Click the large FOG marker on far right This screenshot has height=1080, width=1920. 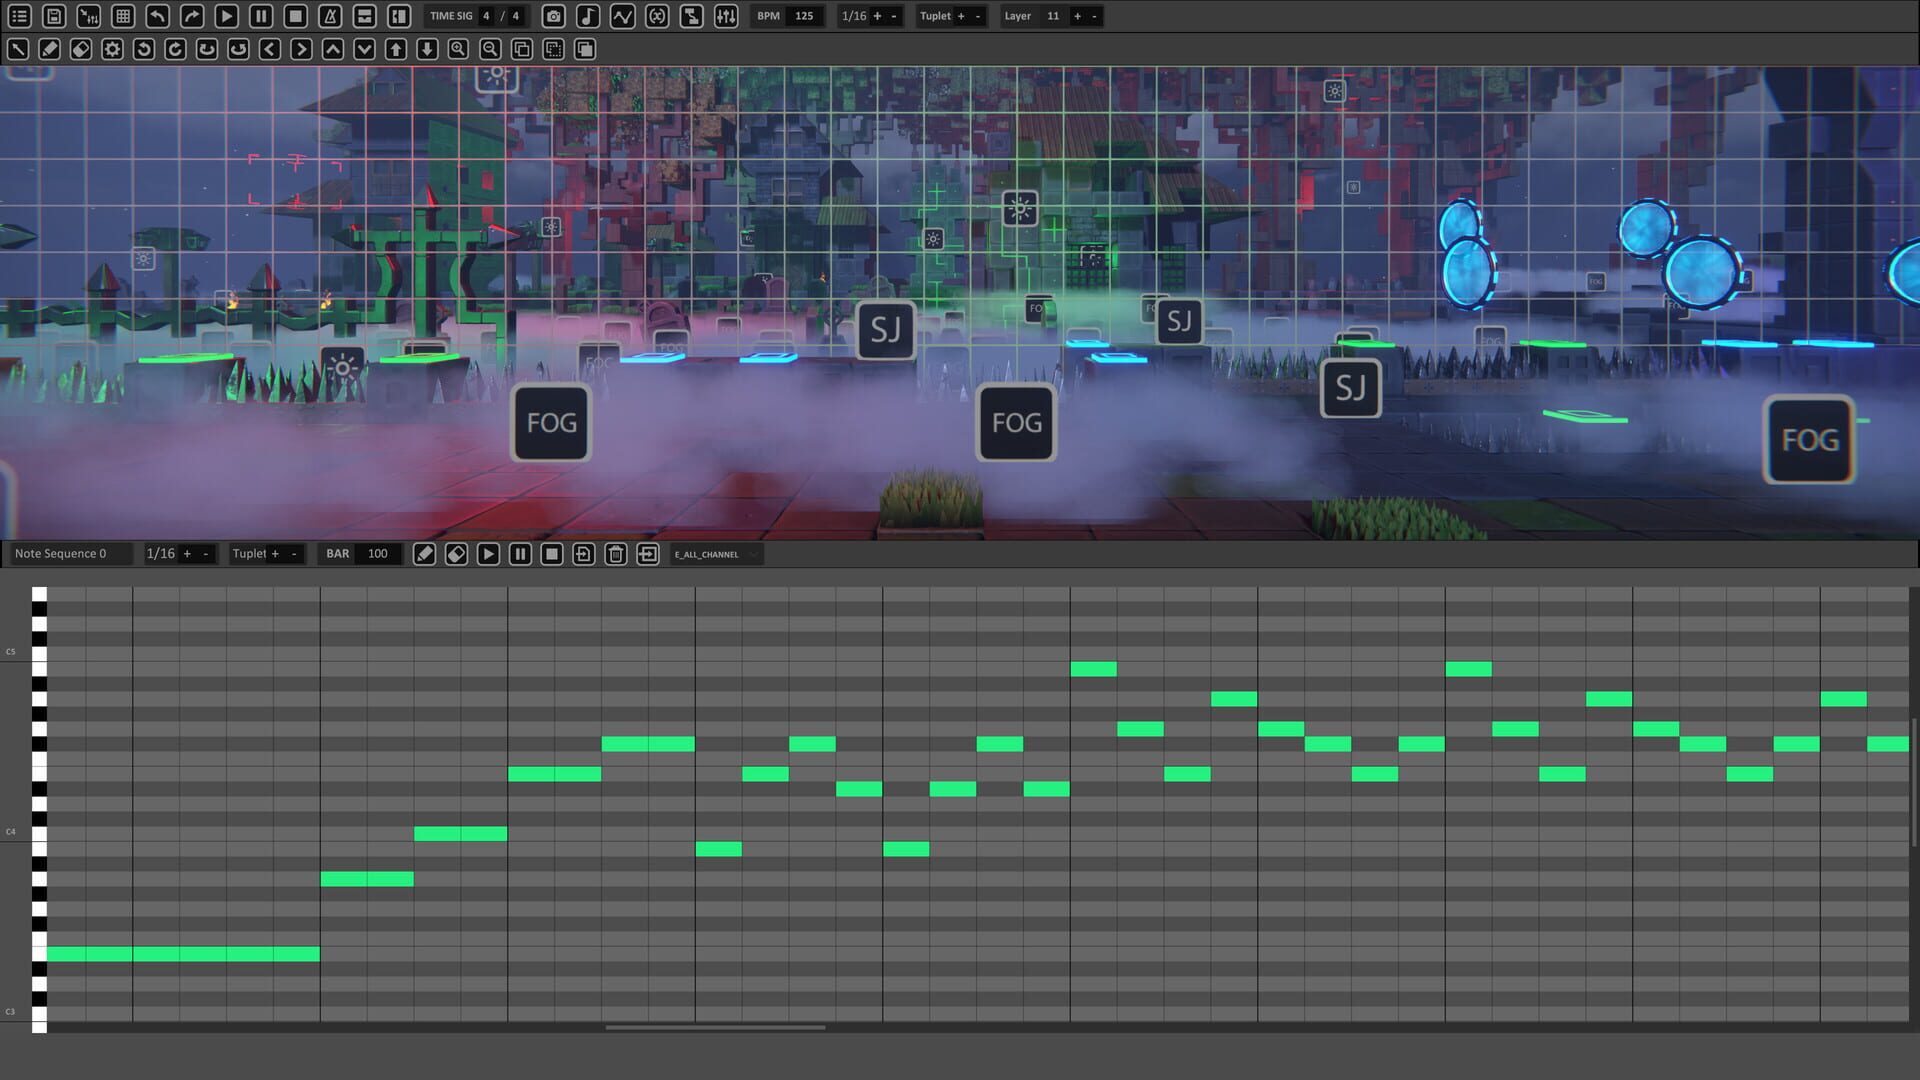click(1809, 440)
